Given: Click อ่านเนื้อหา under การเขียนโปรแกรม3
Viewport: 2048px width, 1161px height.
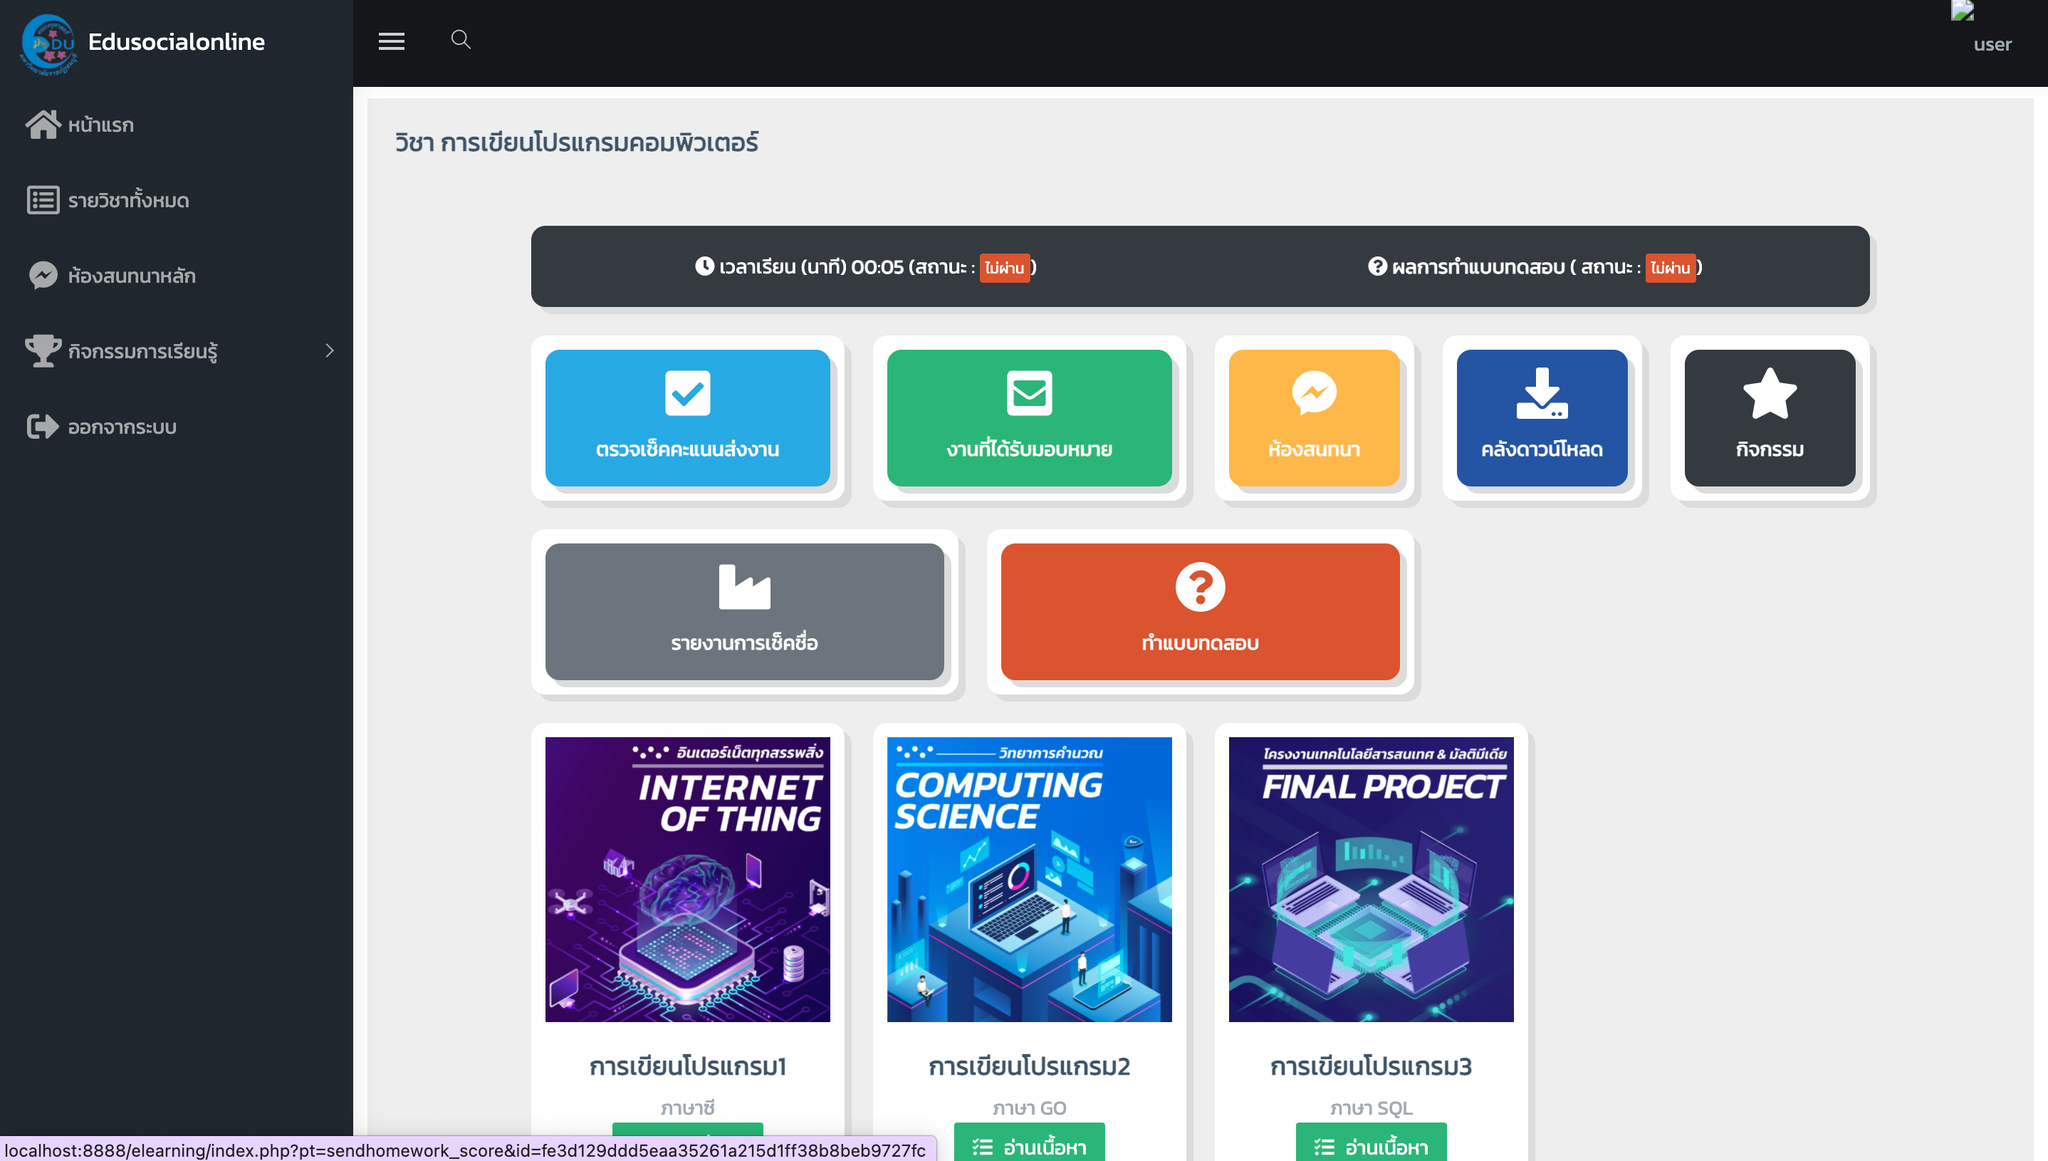Looking at the screenshot, I should 1371,1143.
